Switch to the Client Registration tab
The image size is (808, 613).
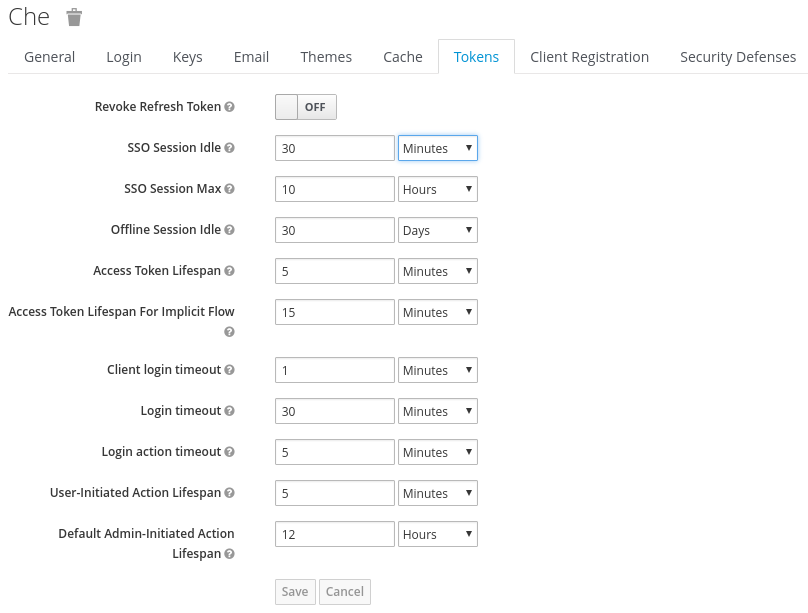(589, 57)
